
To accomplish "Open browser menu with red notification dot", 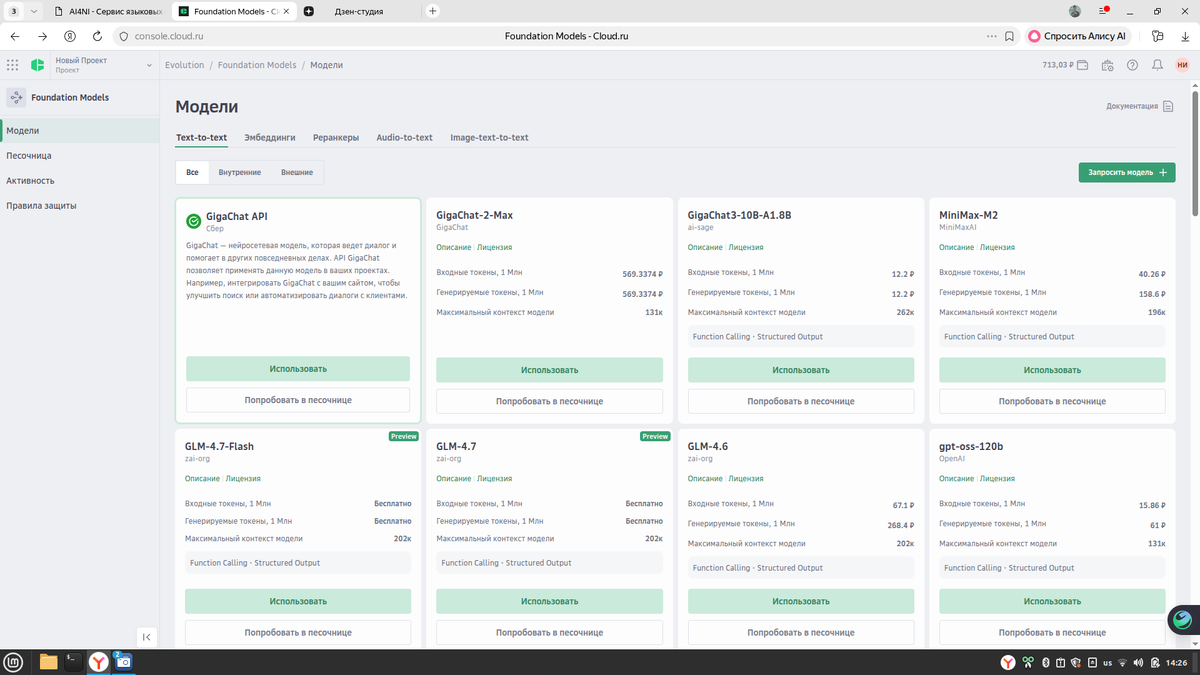I will tap(1104, 11).
